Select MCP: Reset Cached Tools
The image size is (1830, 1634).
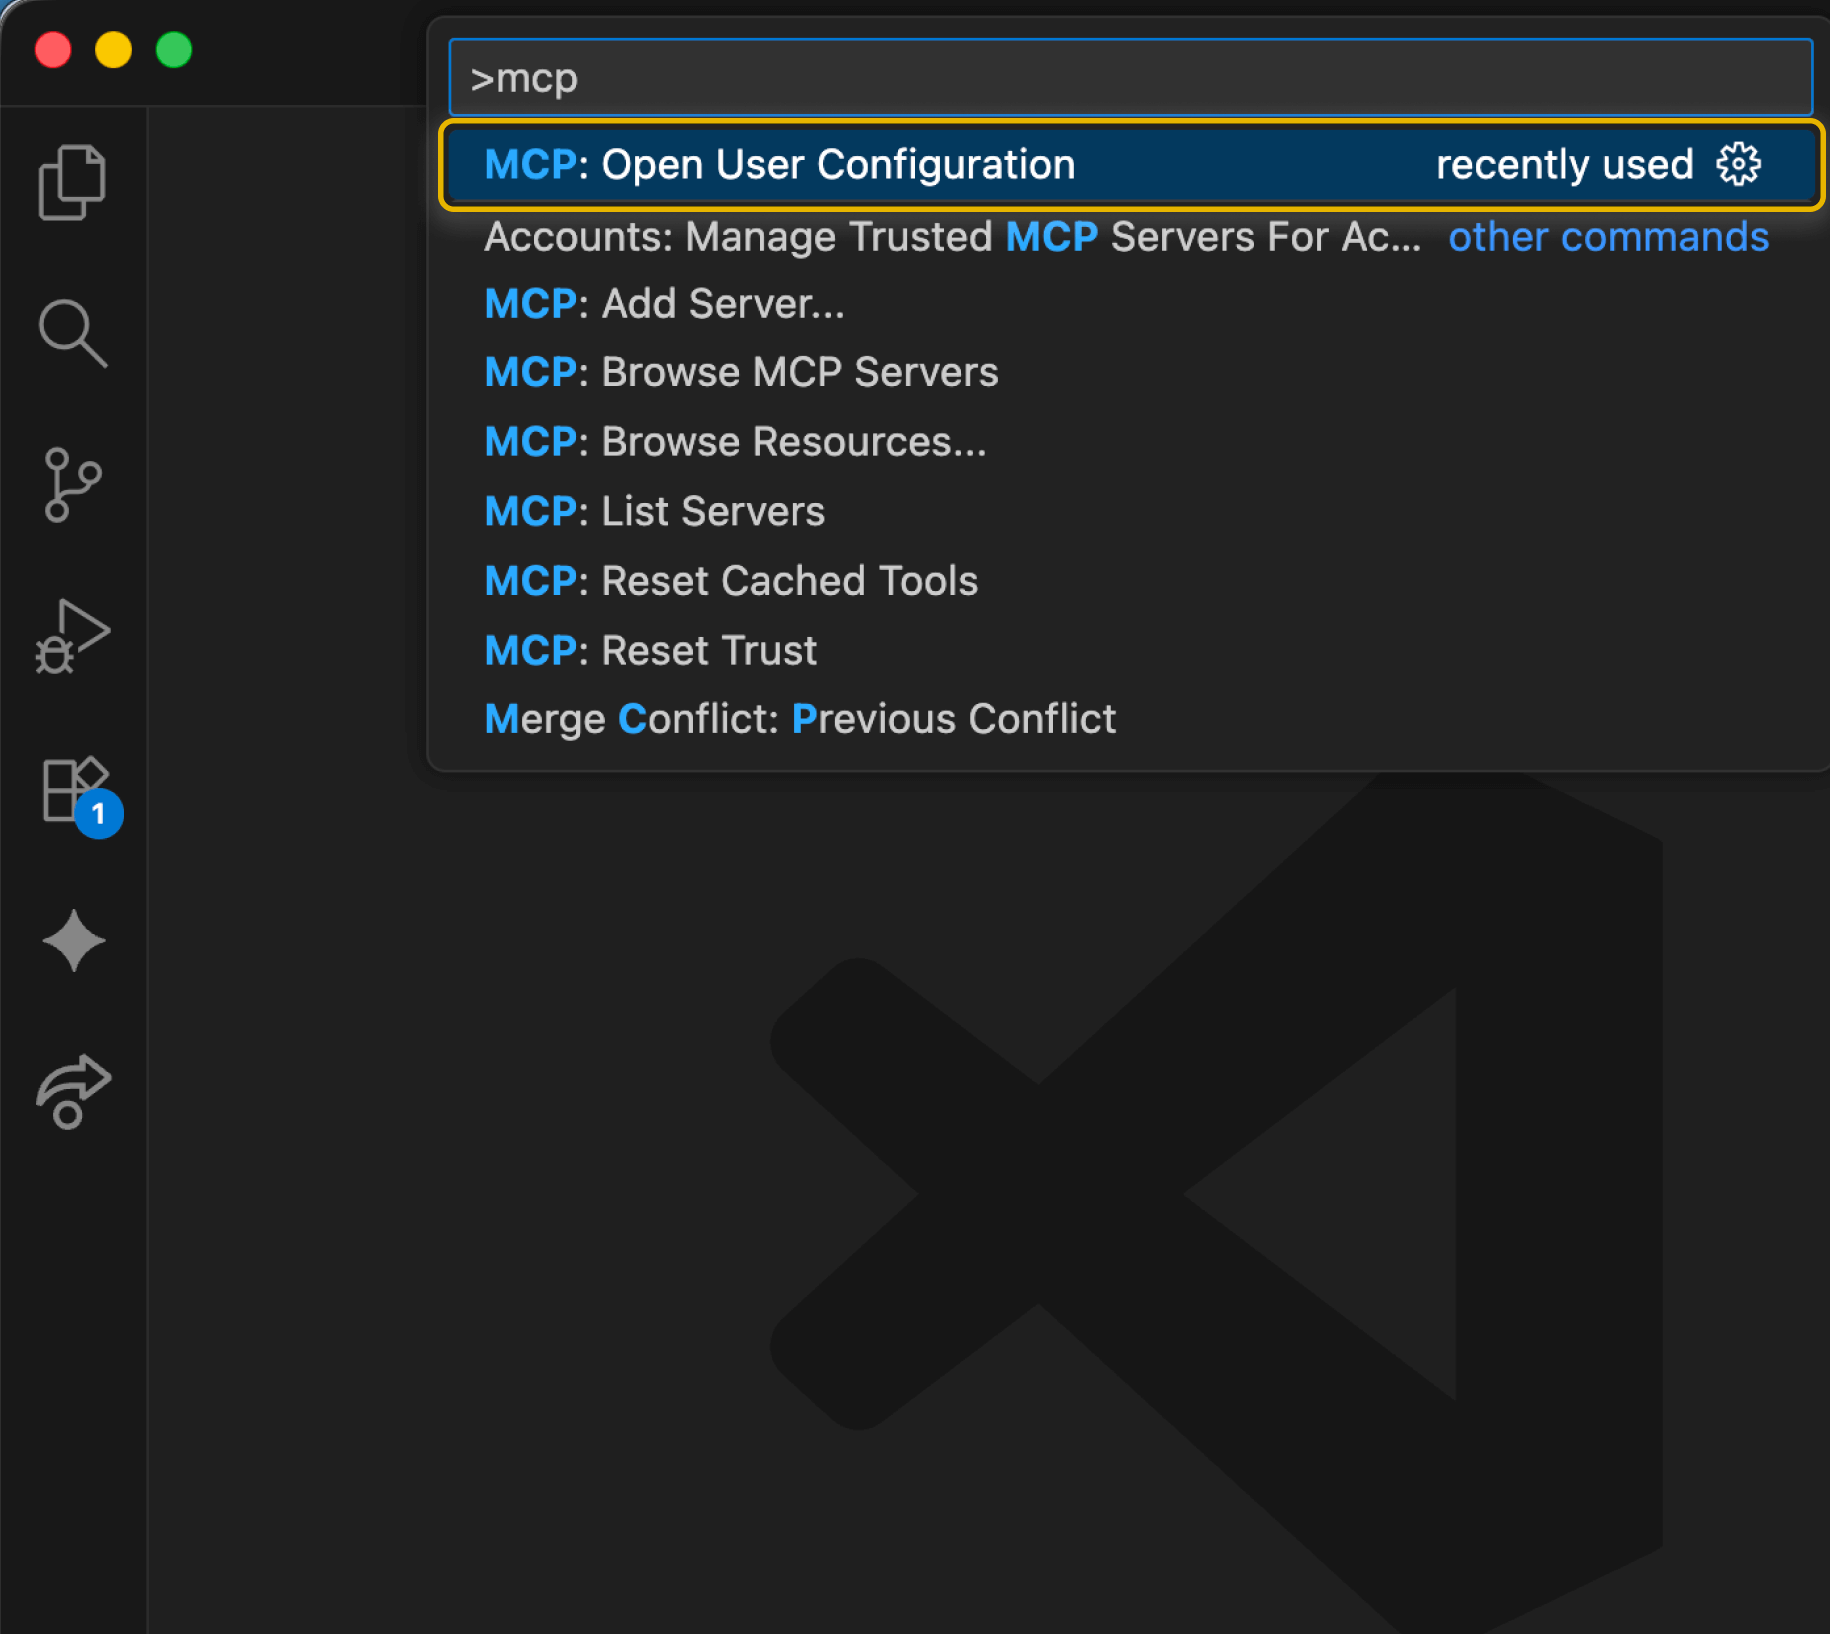tap(730, 580)
